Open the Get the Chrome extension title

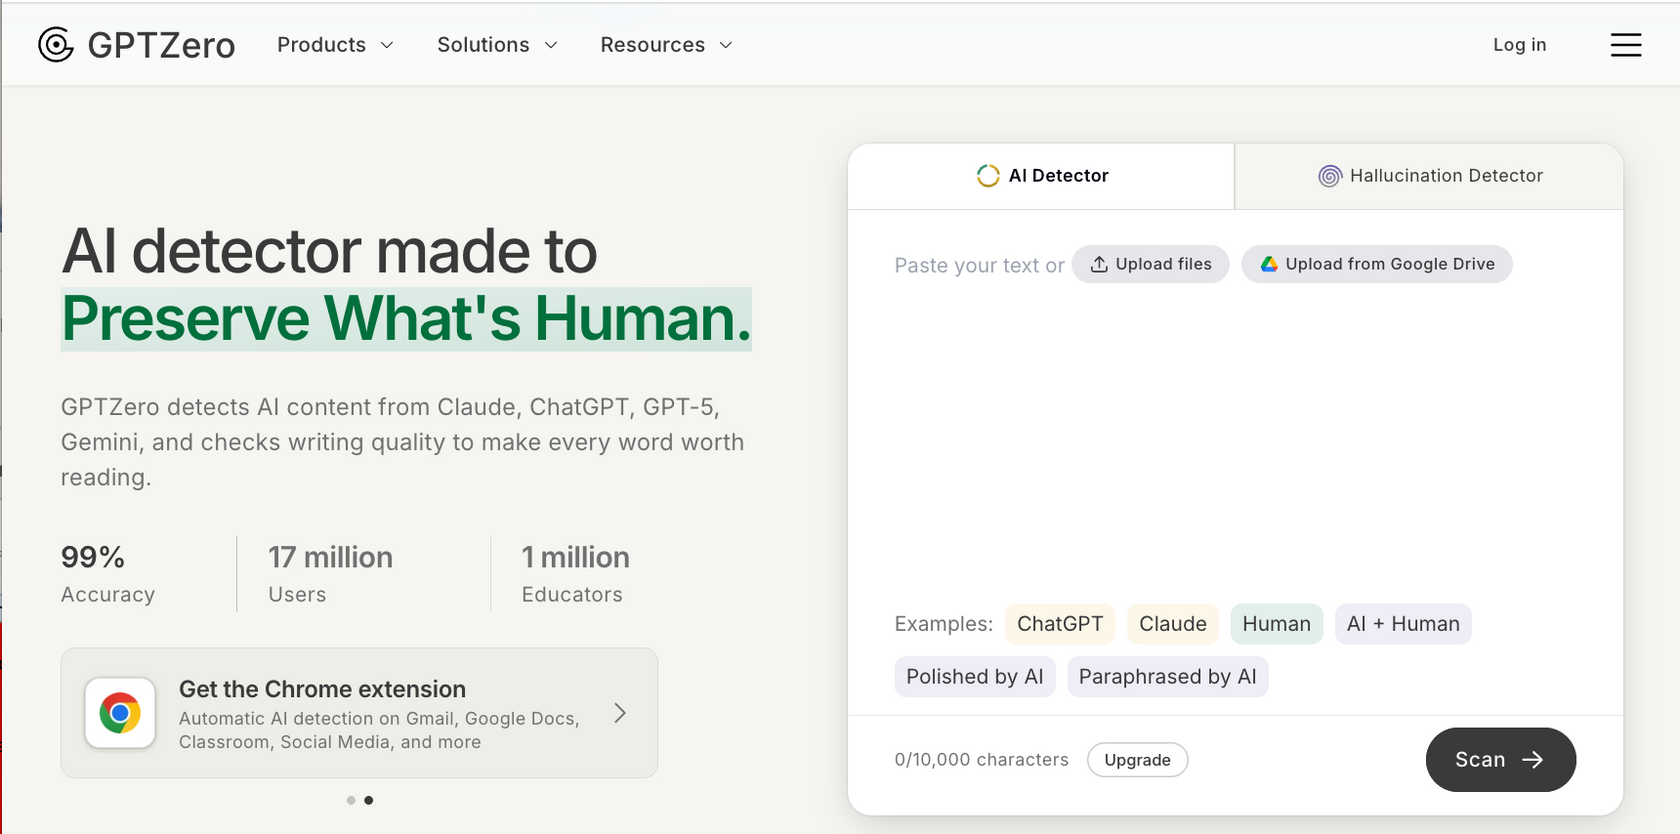coord(322,689)
